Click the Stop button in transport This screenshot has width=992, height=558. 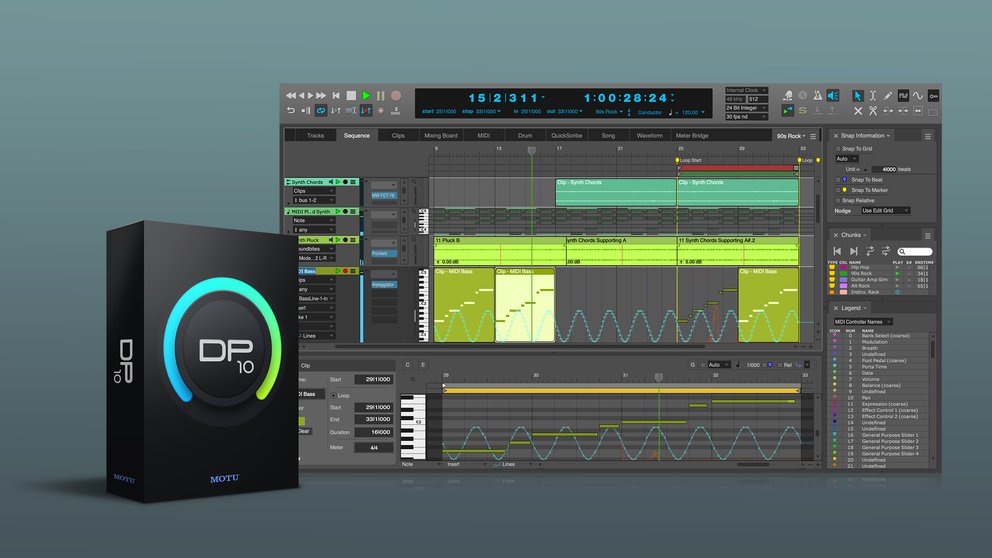[351, 96]
